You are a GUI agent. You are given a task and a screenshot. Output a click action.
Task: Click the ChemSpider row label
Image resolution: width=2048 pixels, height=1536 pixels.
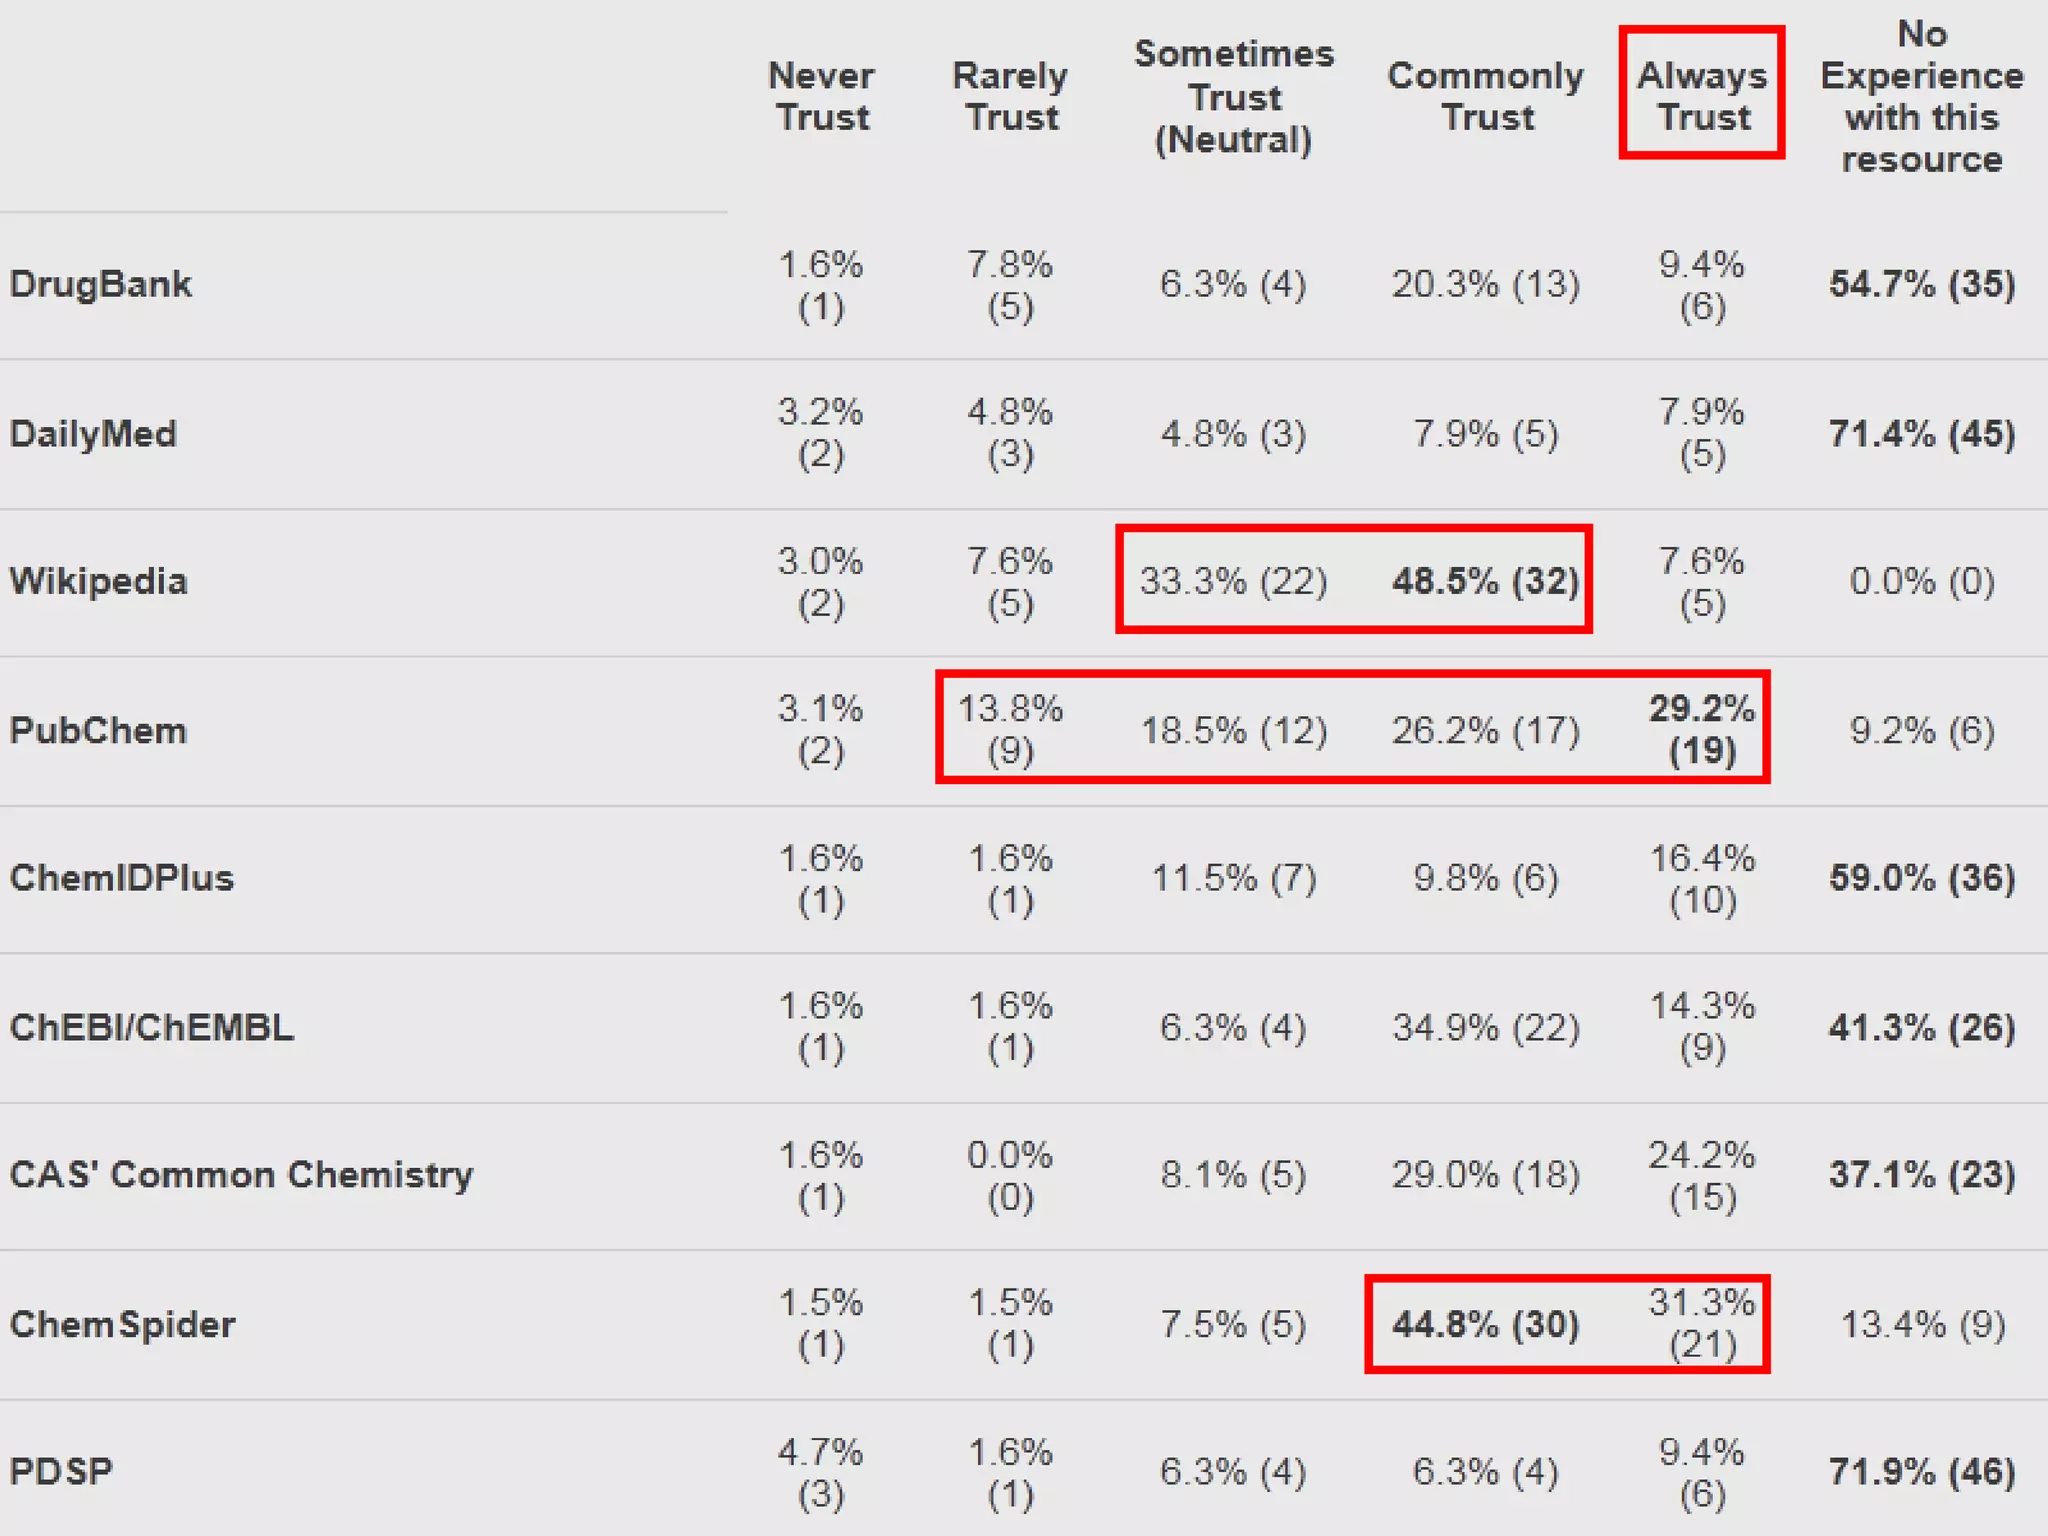point(122,1324)
